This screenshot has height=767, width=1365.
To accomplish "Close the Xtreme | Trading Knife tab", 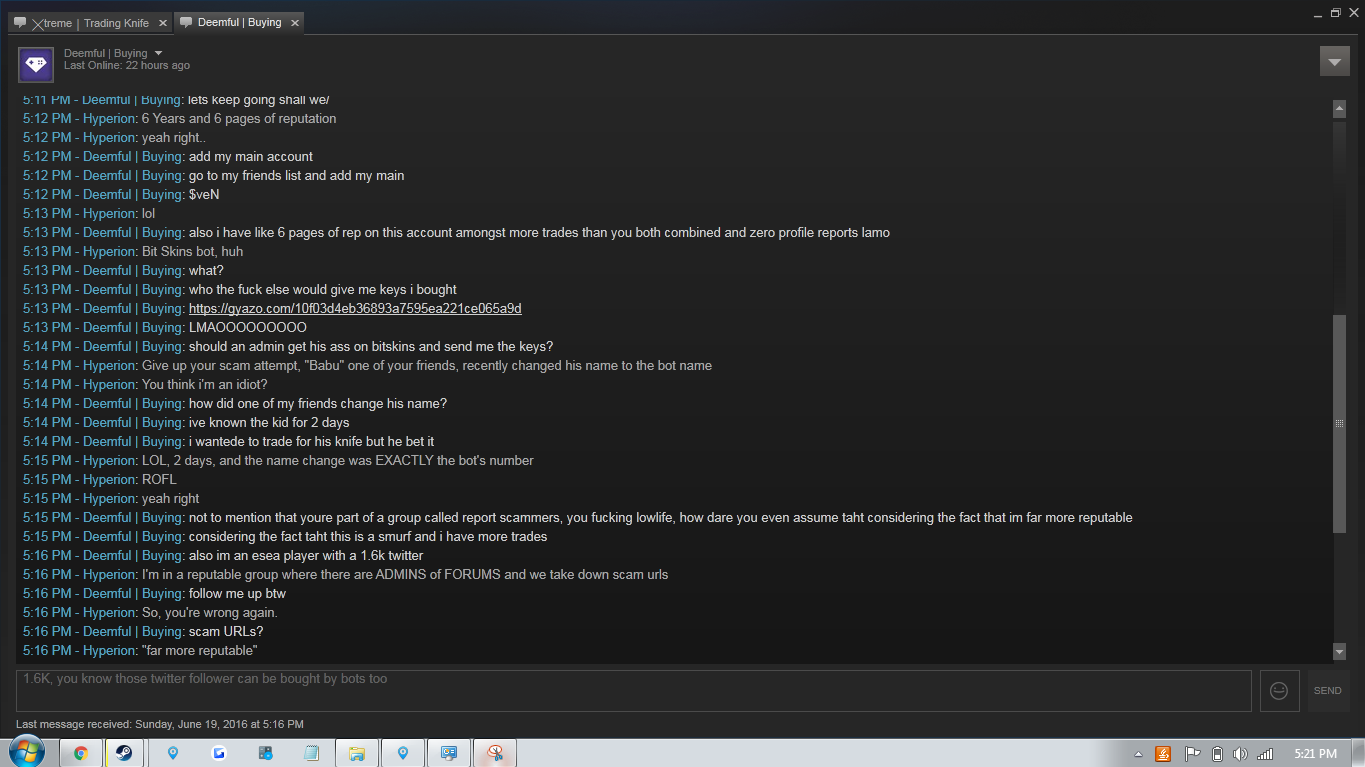I will coord(161,23).
